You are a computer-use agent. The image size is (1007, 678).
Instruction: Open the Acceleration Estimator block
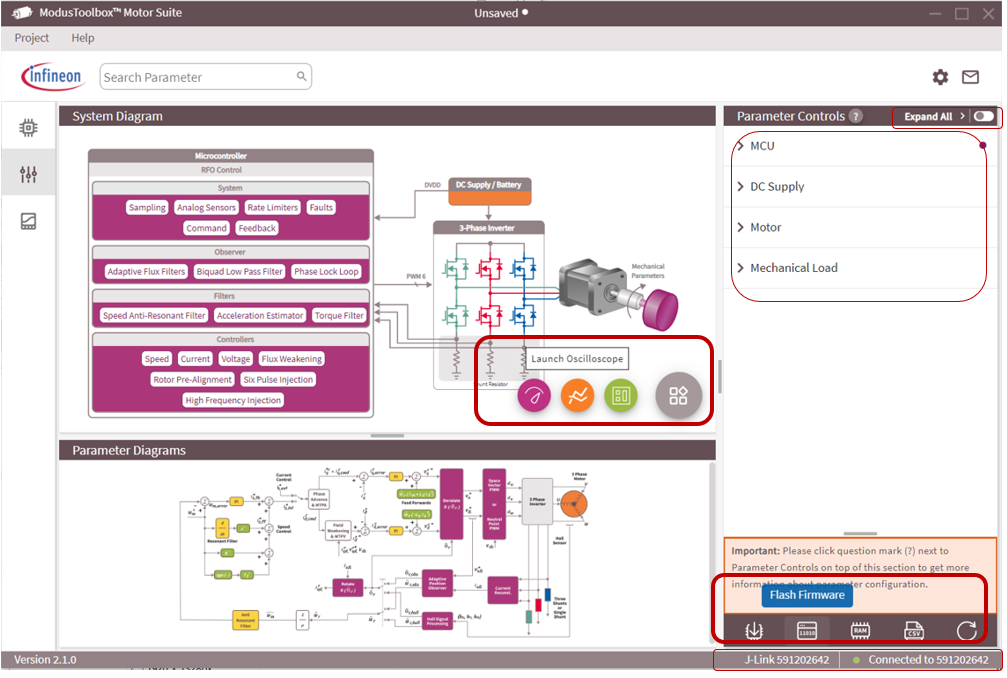click(x=259, y=315)
